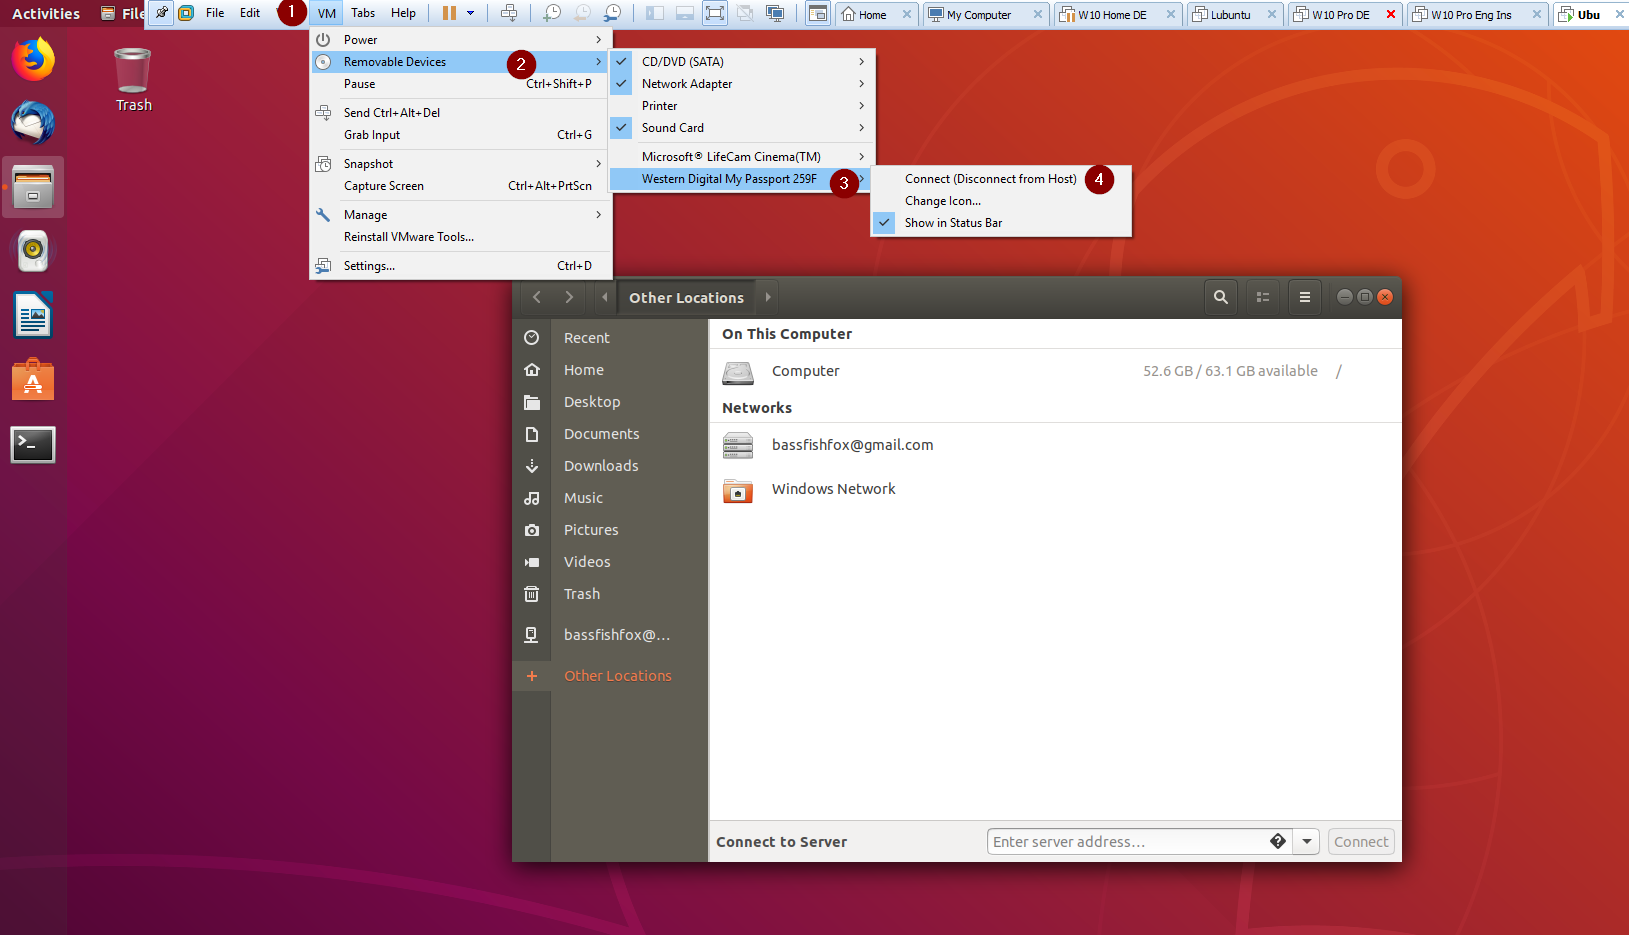Launch Firefox from the dock
The width and height of the screenshot is (1629, 935).
[x=33, y=59]
